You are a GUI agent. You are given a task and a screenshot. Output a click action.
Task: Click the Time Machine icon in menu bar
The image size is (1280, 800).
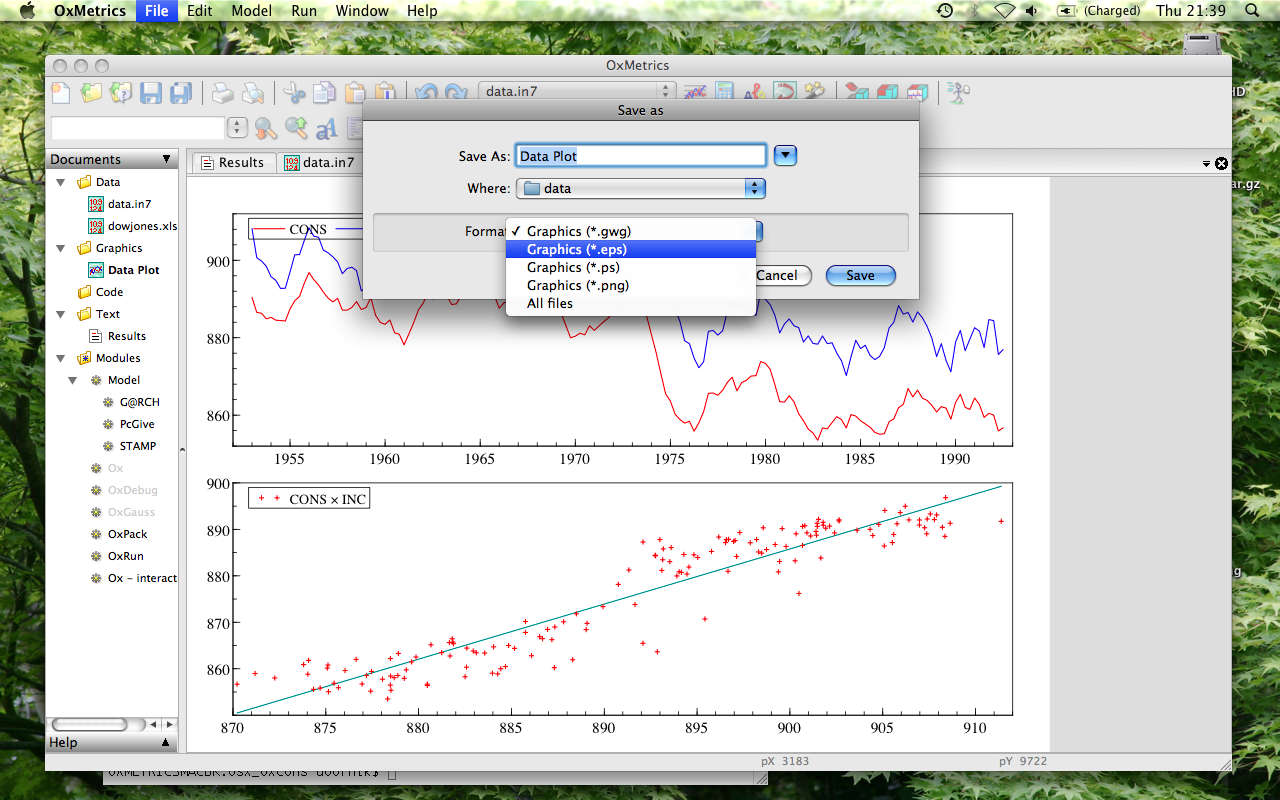(945, 11)
